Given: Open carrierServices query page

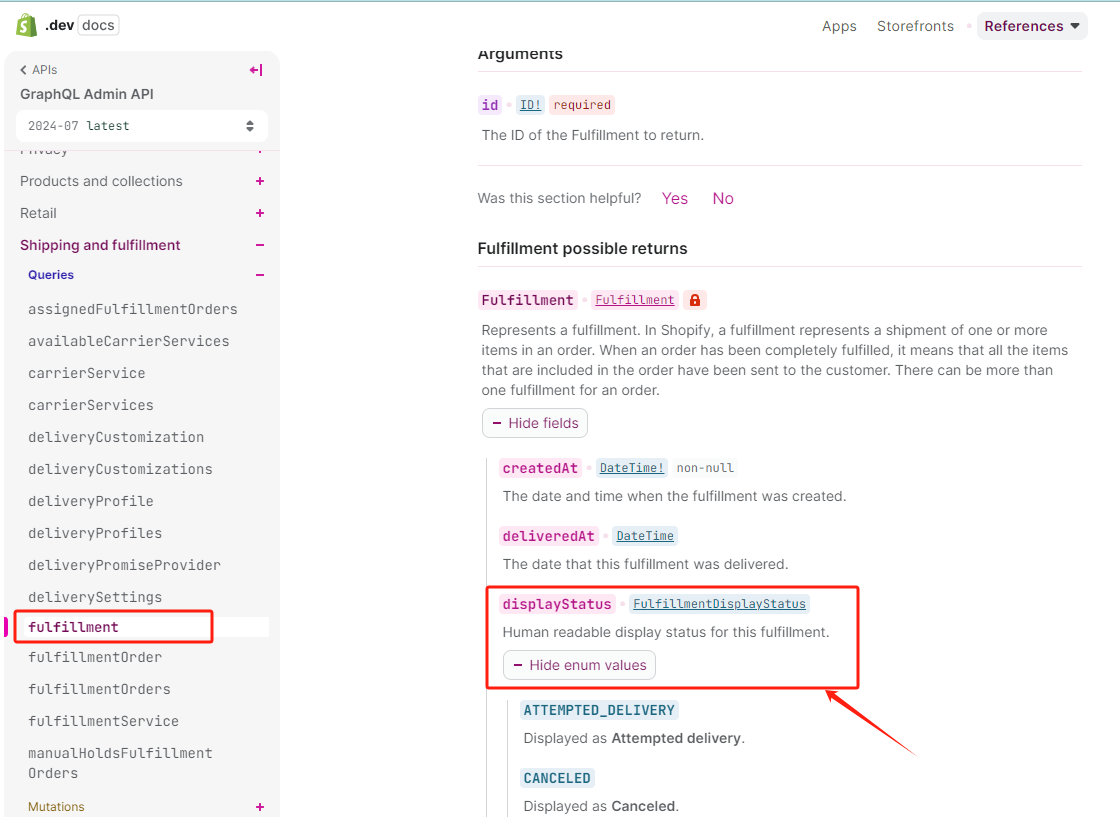Looking at the screenshot, I should tap(91, 406).
